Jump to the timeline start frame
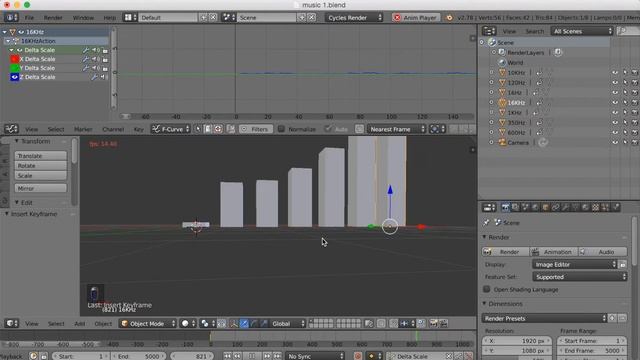The width and height of the screenshot is (640, 360). [227, 356]
